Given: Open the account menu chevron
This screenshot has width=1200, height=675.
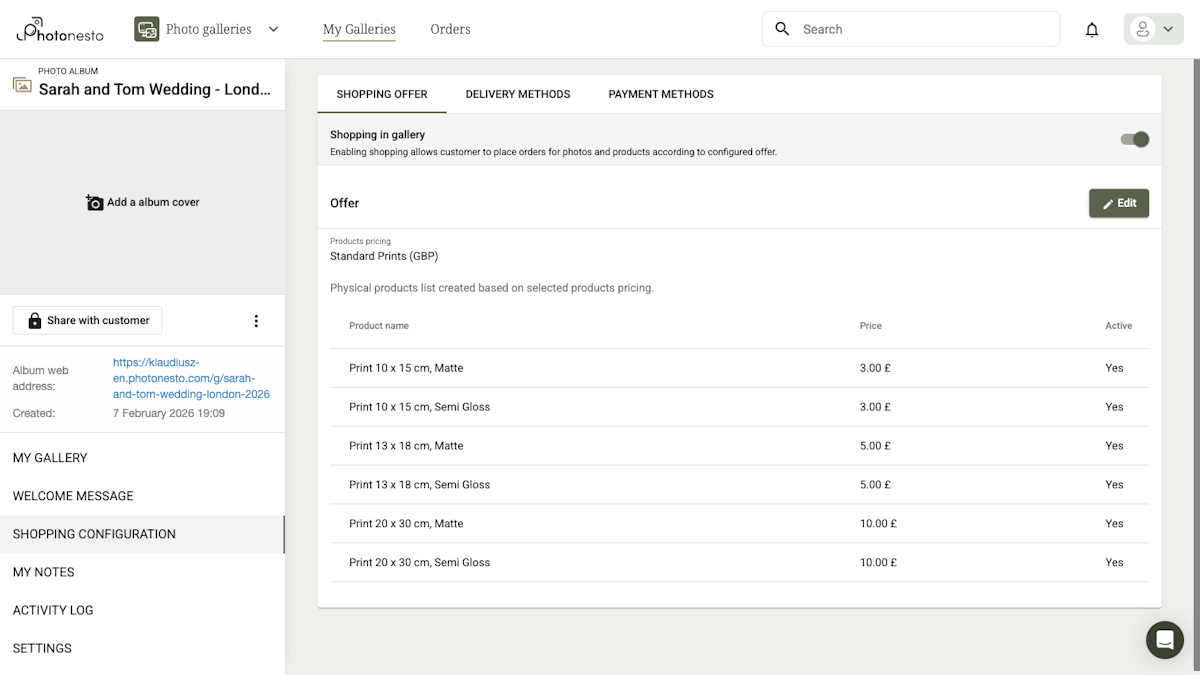Looking at the screenshot, I should point(1165,29).
